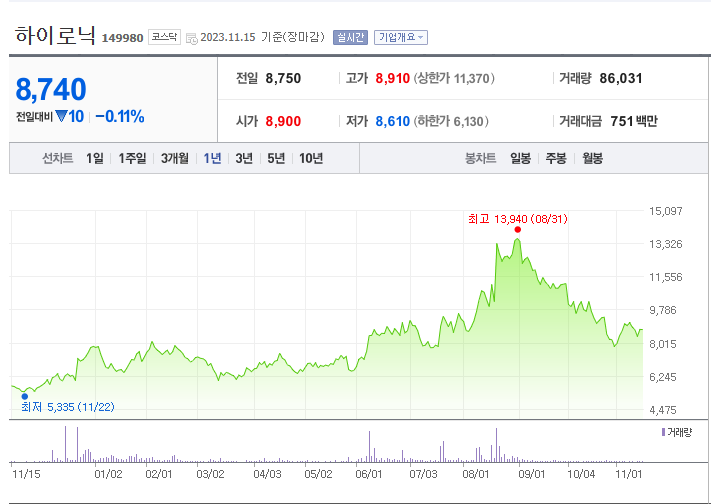The image size is (711, 504).
Task: Click the 상한가 11,370 text
Action: [453, 78]
